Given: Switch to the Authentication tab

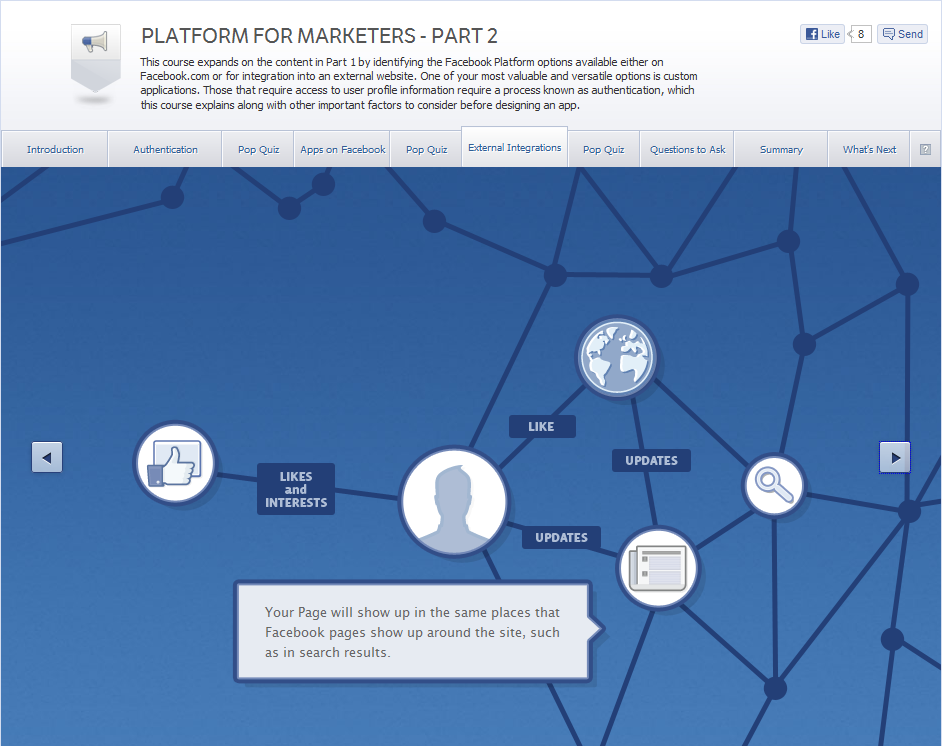Looking at the screenshot, I should (x=165, y=149).
